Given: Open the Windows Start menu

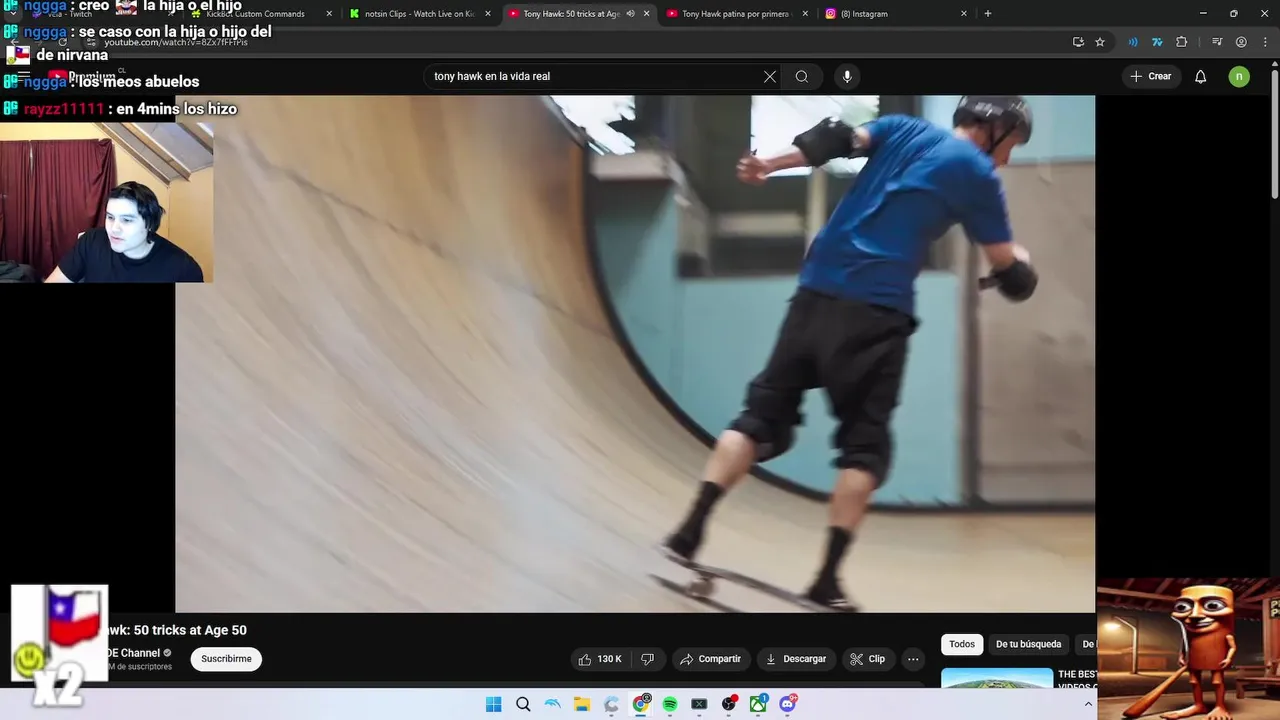Looking at the screenshot, I should click(x=494, y=704).
